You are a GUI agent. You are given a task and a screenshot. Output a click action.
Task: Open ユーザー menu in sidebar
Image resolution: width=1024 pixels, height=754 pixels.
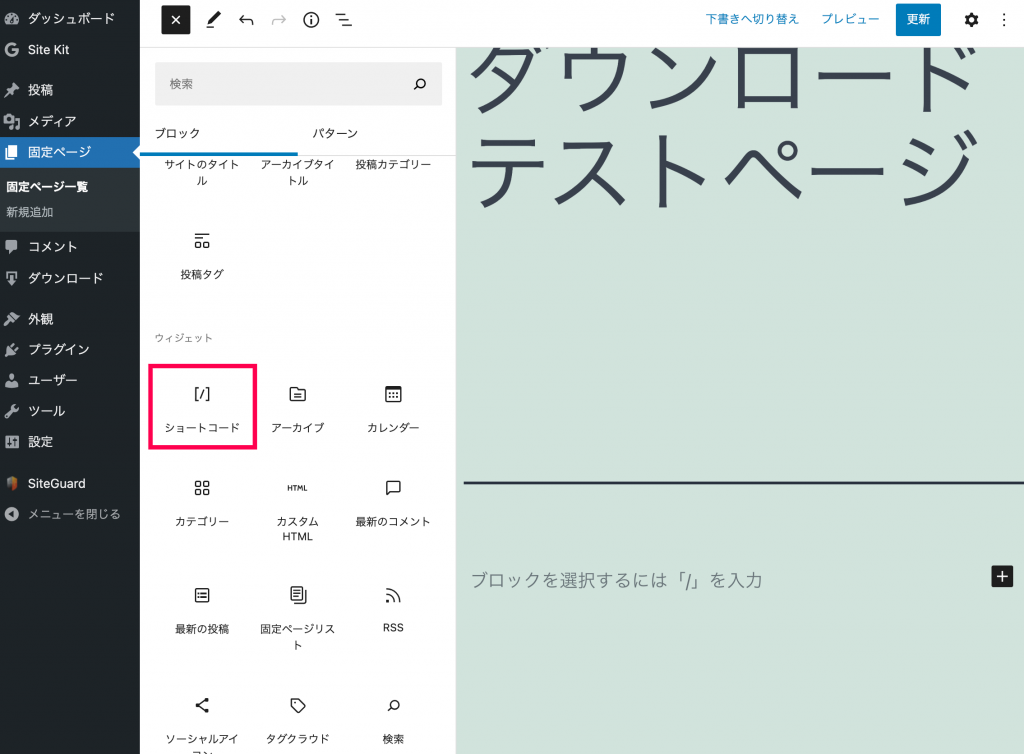[70, 380]
